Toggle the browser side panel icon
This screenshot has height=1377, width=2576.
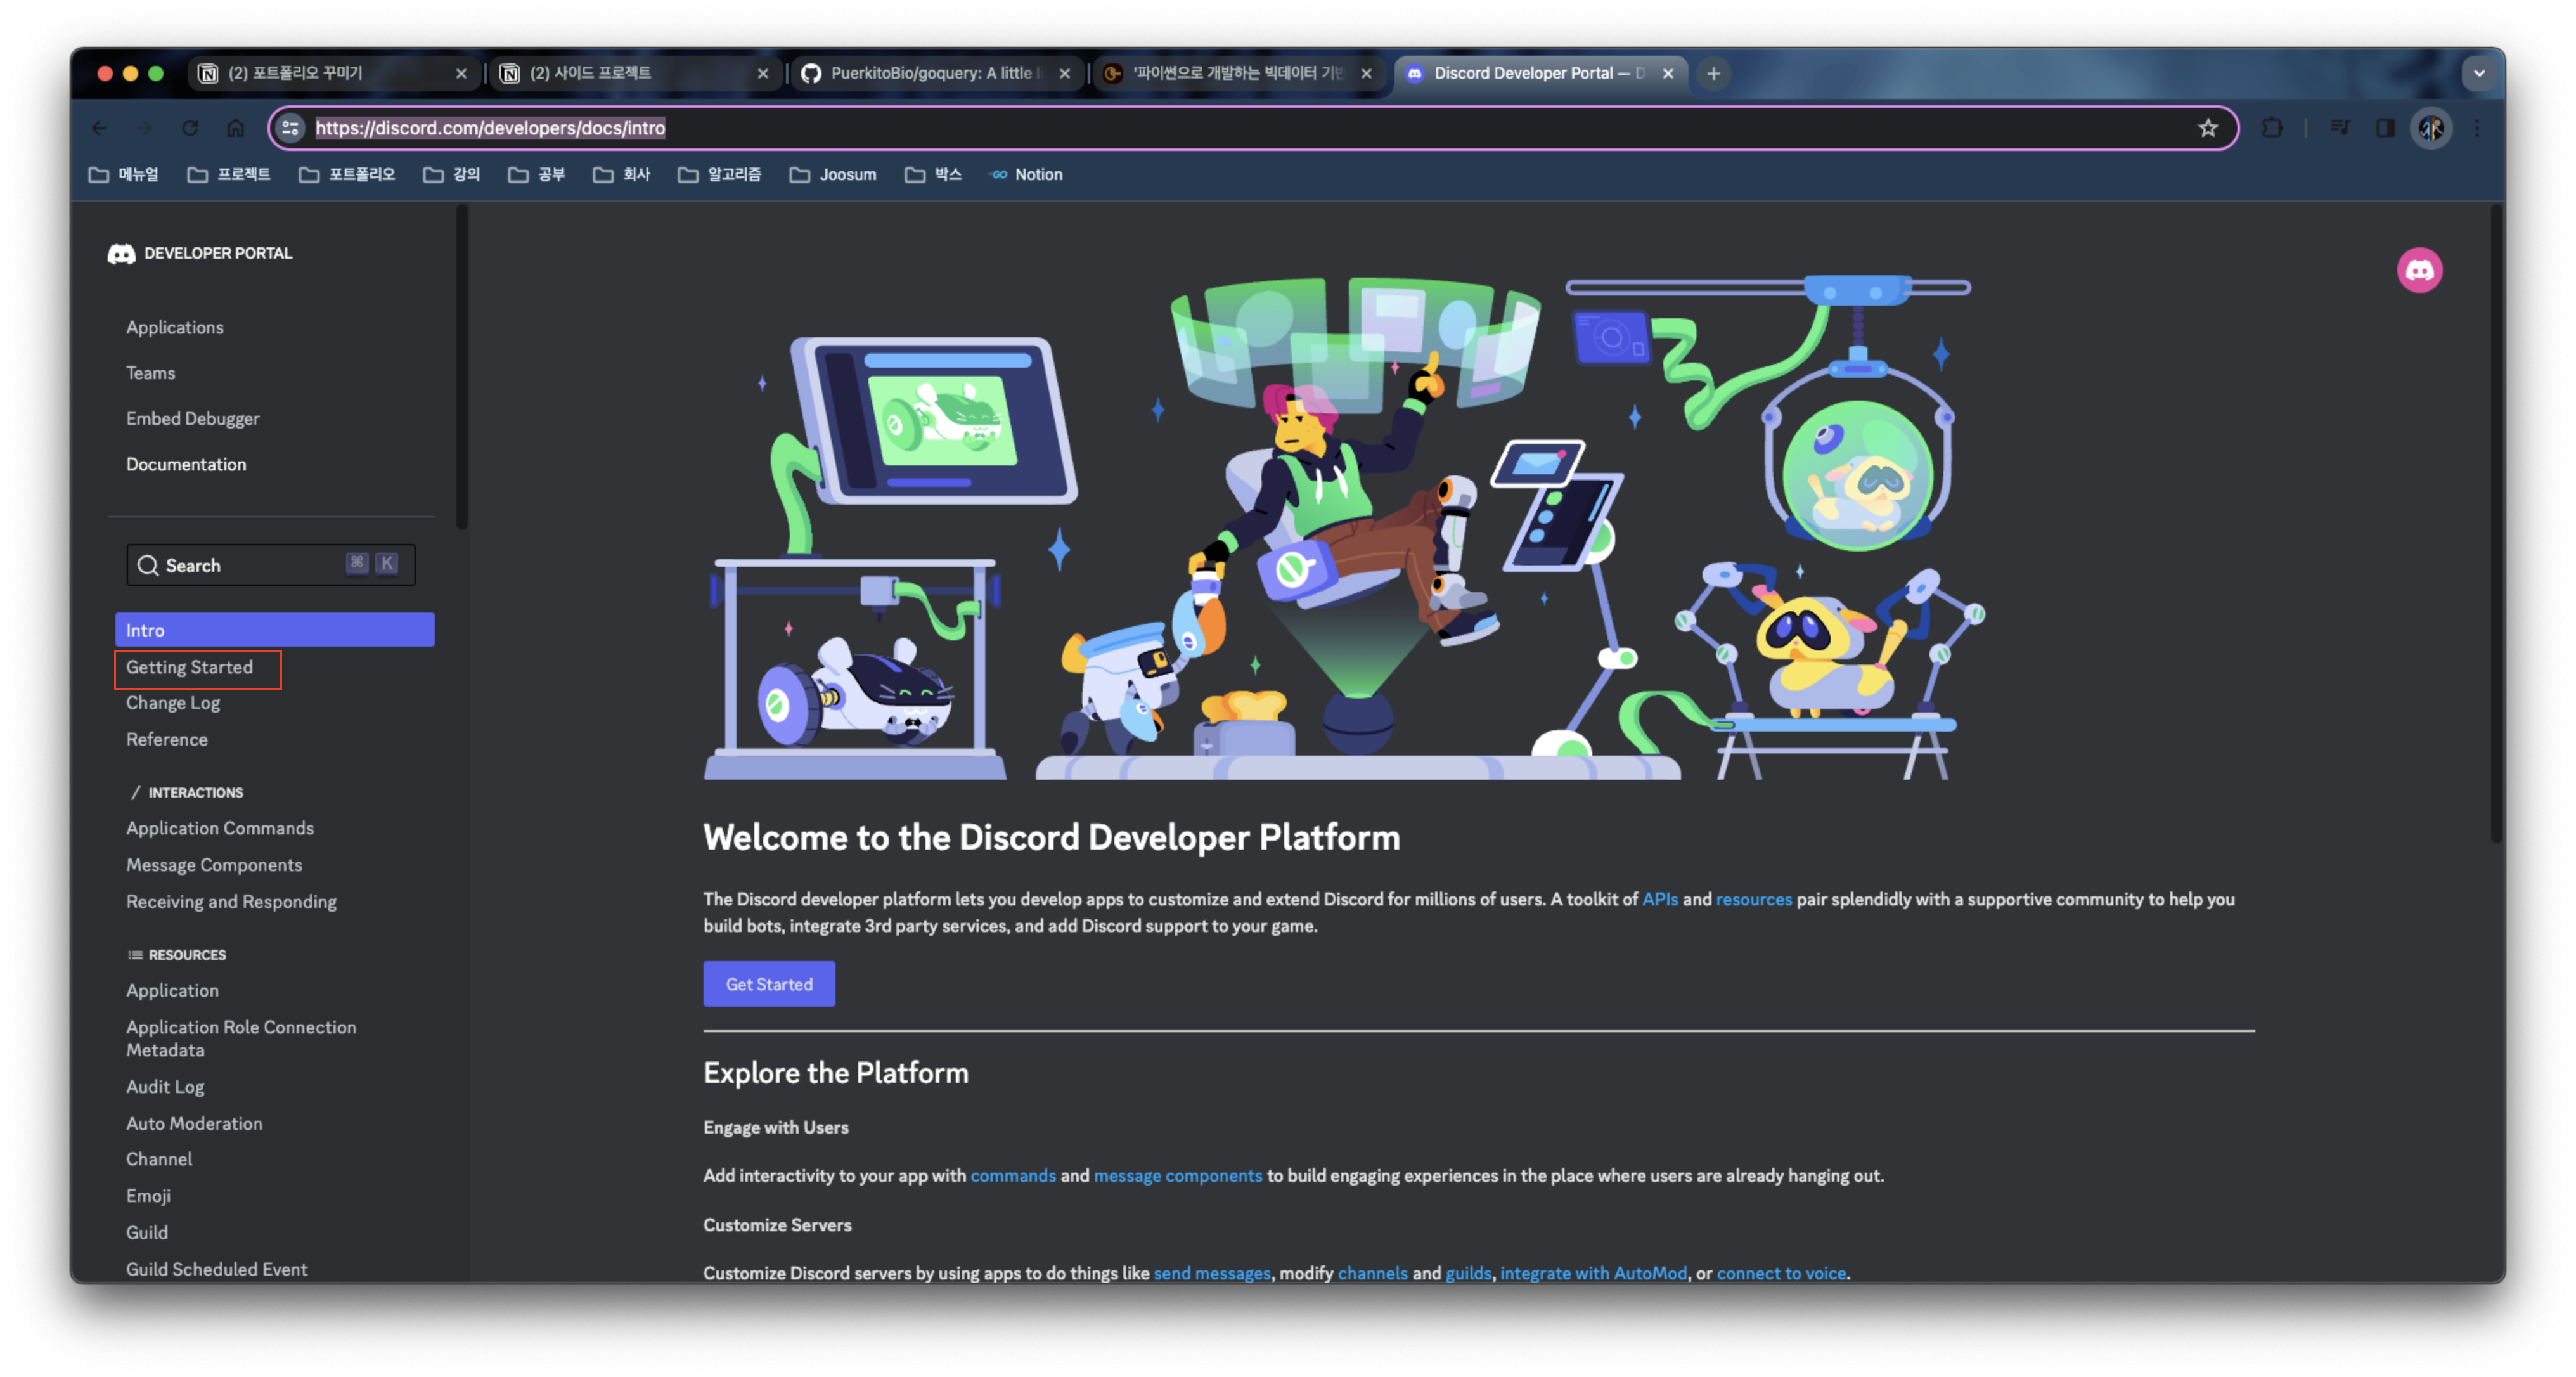click(x=2385, y=128)
